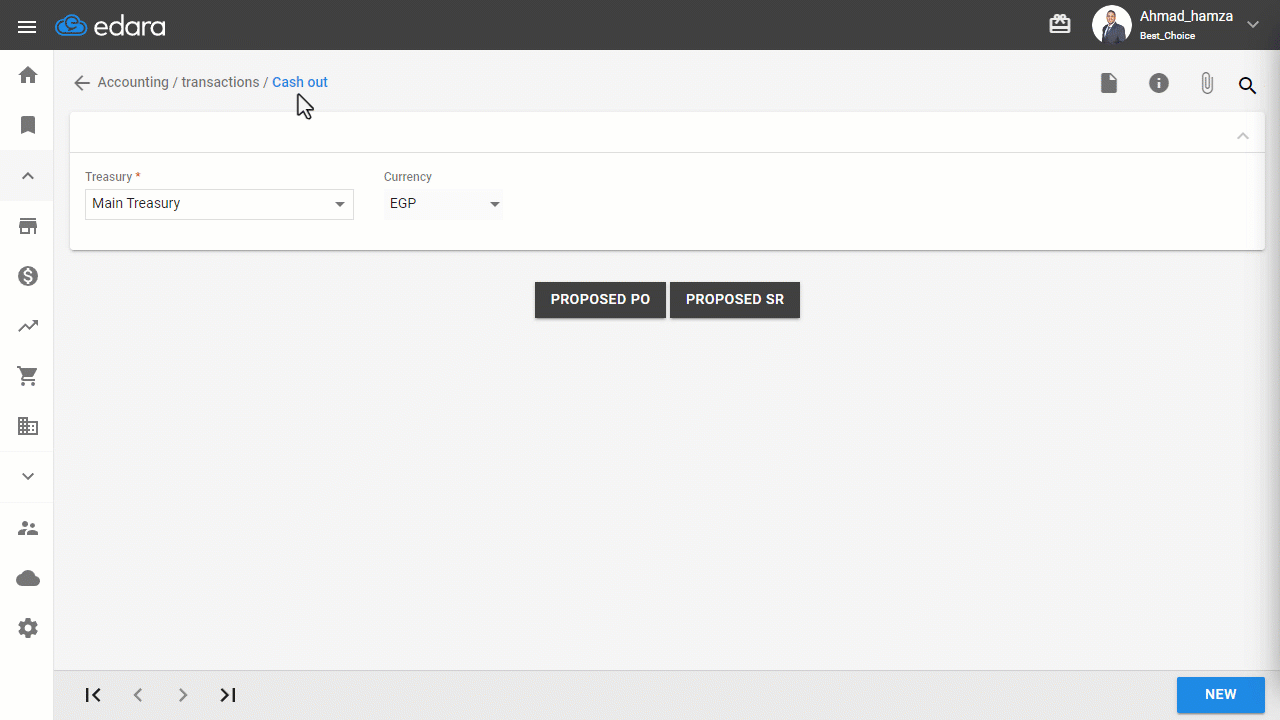The height and width of the screenshot is (720, 1280).
Task: Open the trending chart icon in the sidebar
Action: (x=28, y=326)
